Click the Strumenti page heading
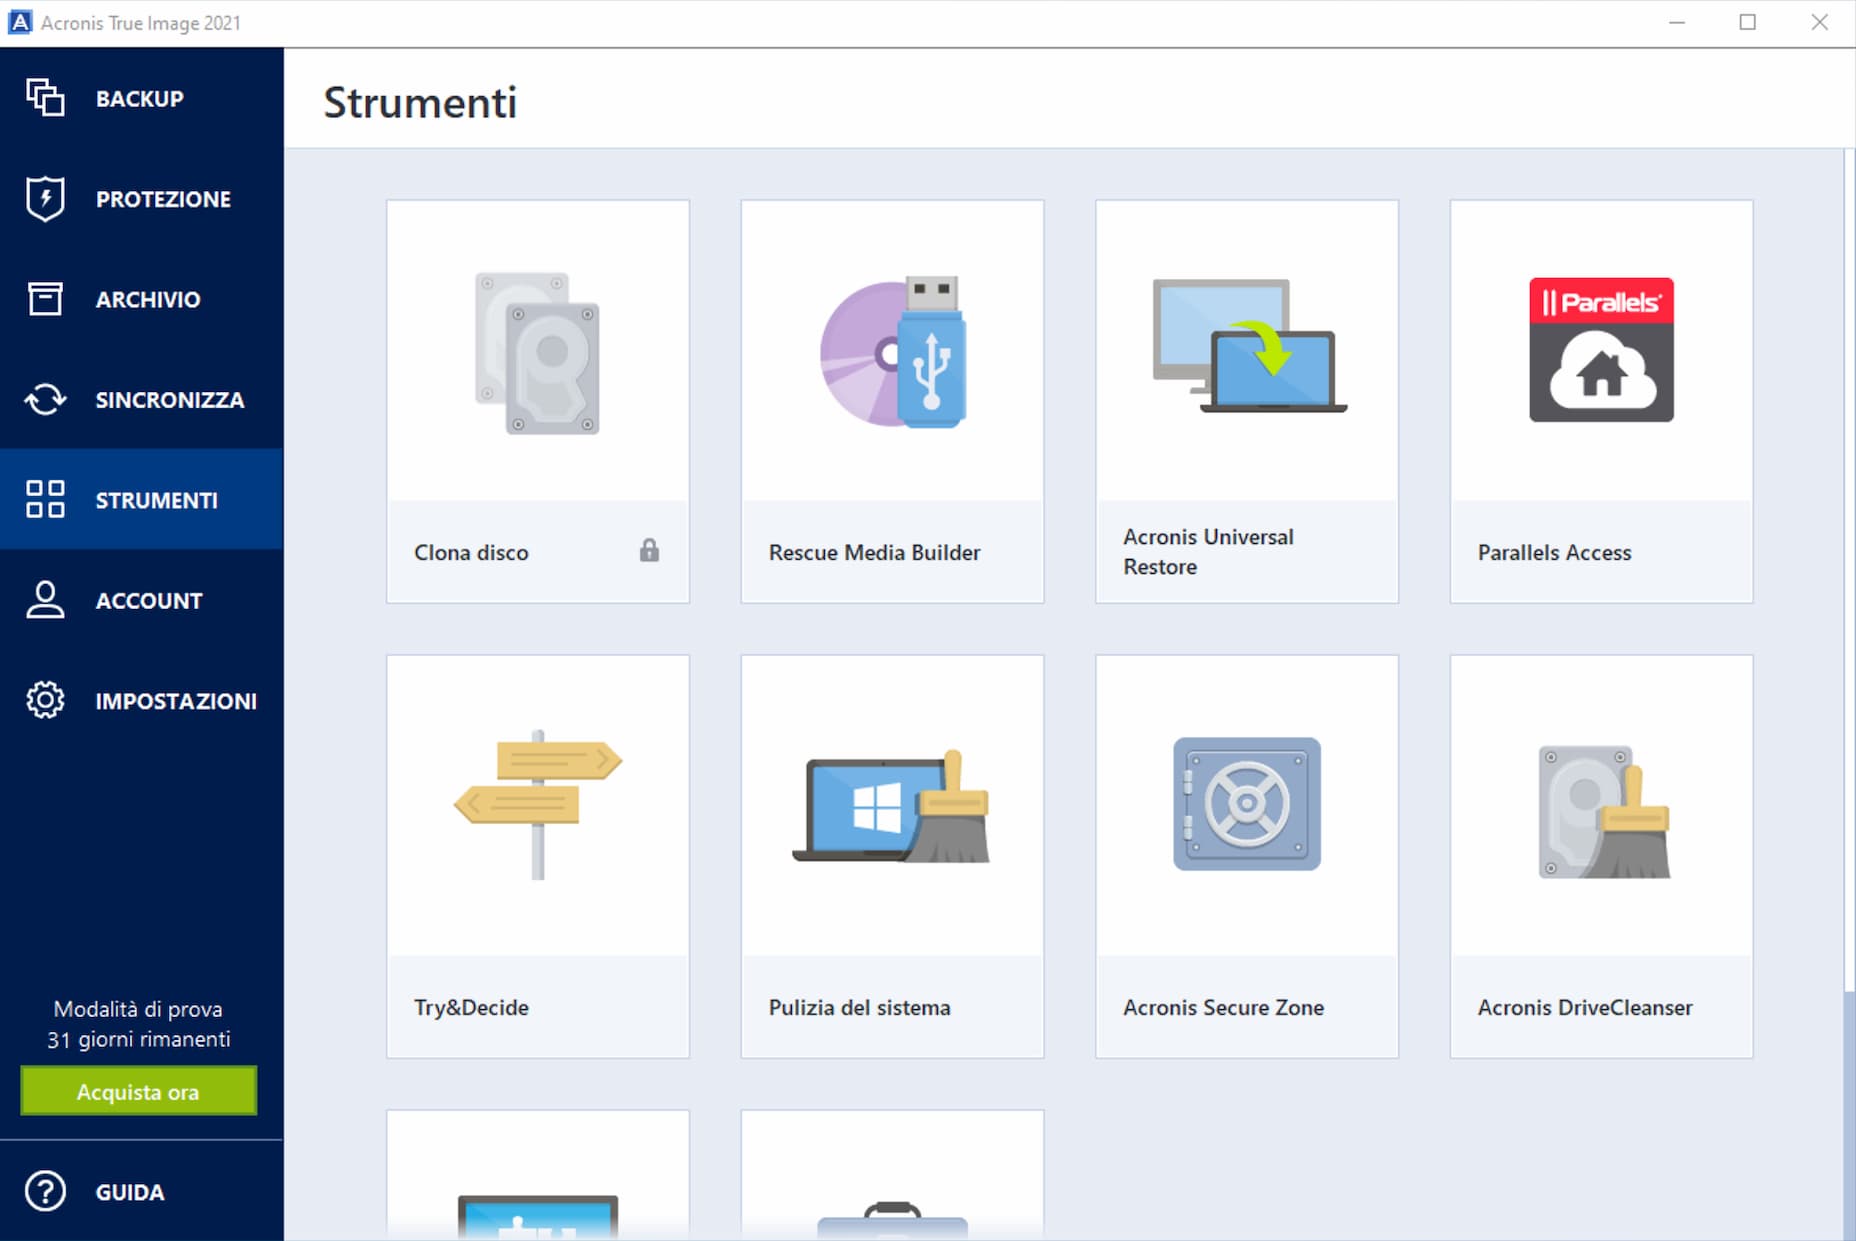 [420, 102]
